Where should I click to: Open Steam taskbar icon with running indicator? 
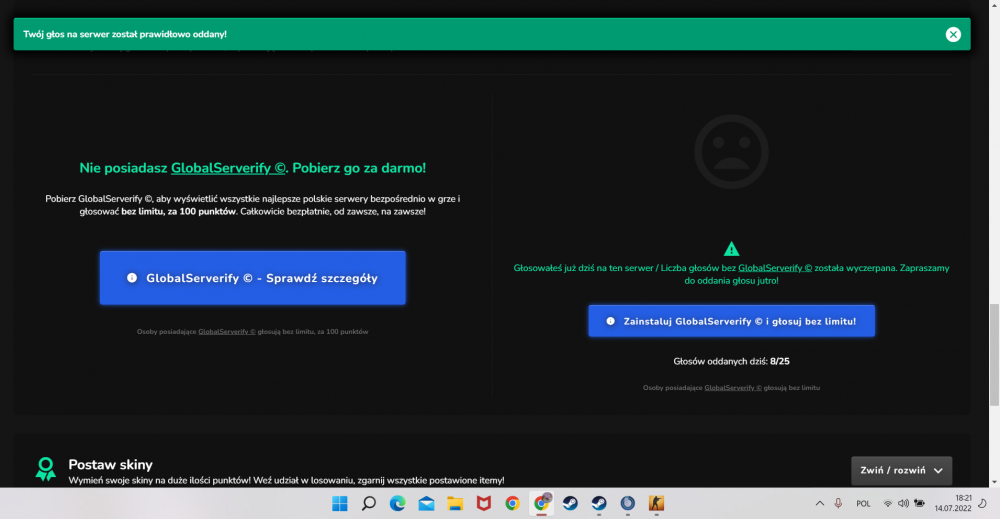(599, 504)
